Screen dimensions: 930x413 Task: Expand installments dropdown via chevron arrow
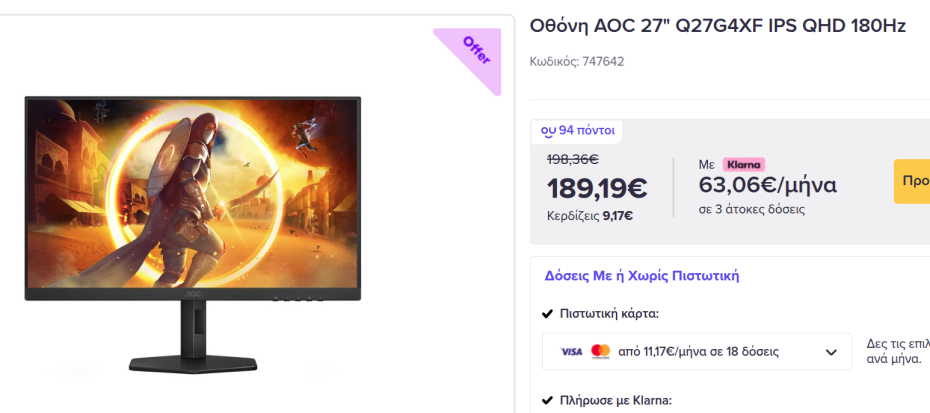click(x=831, y=352)
